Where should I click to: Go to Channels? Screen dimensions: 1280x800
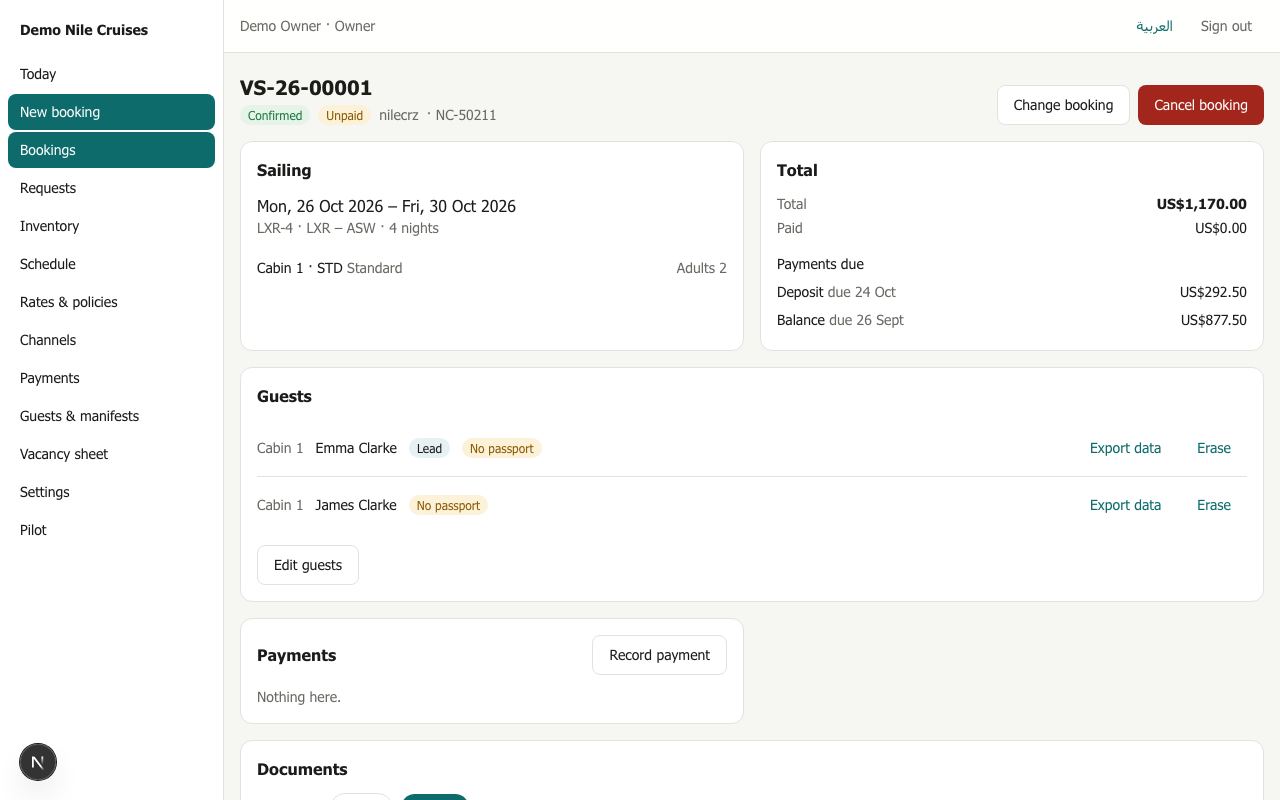point(111,340)
